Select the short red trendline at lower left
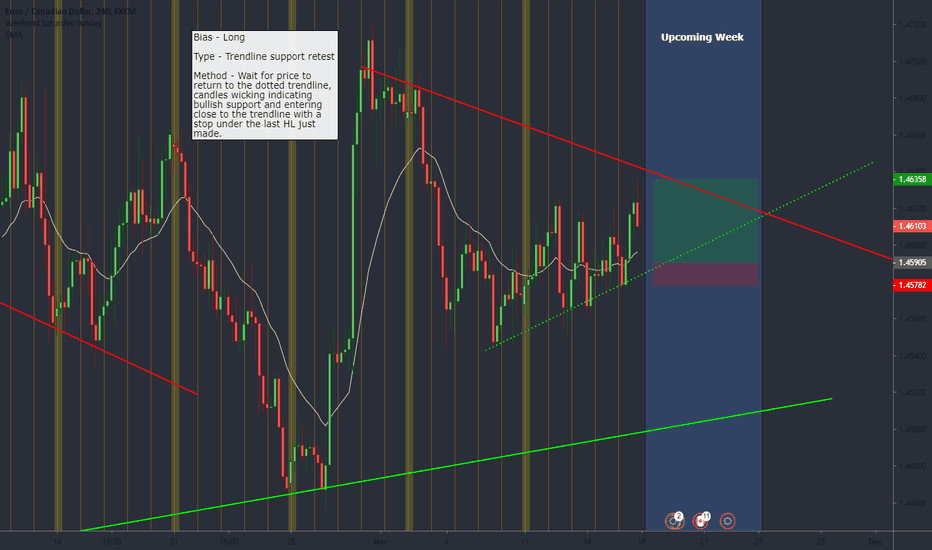Screen dimensions: 932x550 (100, 350)
